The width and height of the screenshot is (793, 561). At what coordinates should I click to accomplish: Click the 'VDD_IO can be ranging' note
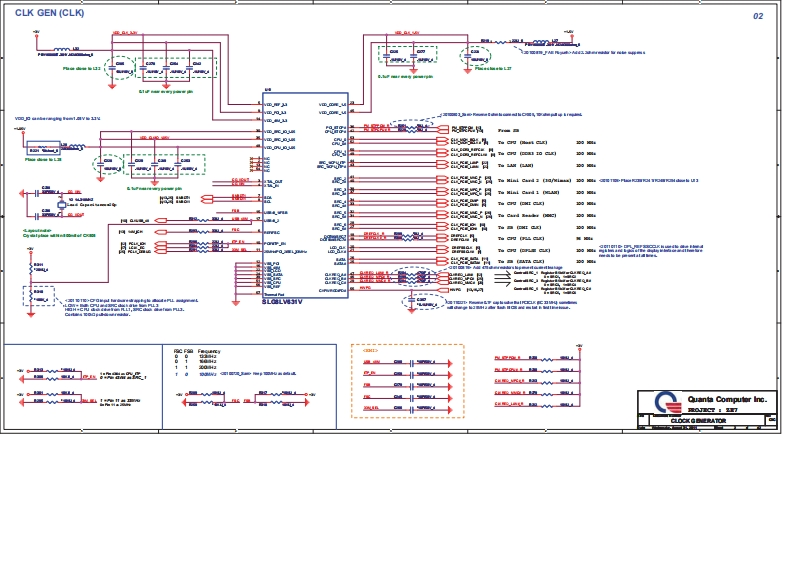click(x=57, y=118)
